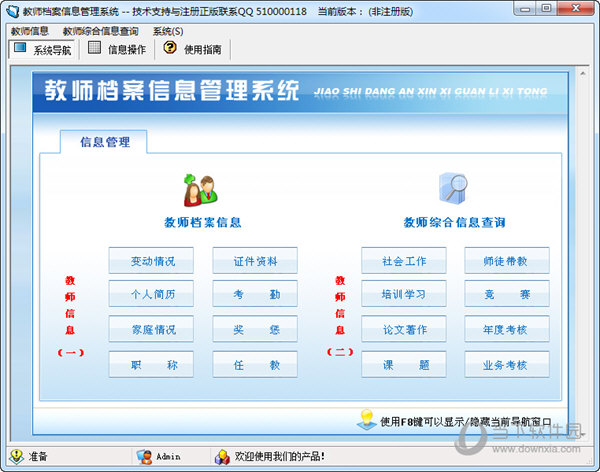Open the 培训学习 button
This screenshot has height=472, width=600.
pos(404,294)
